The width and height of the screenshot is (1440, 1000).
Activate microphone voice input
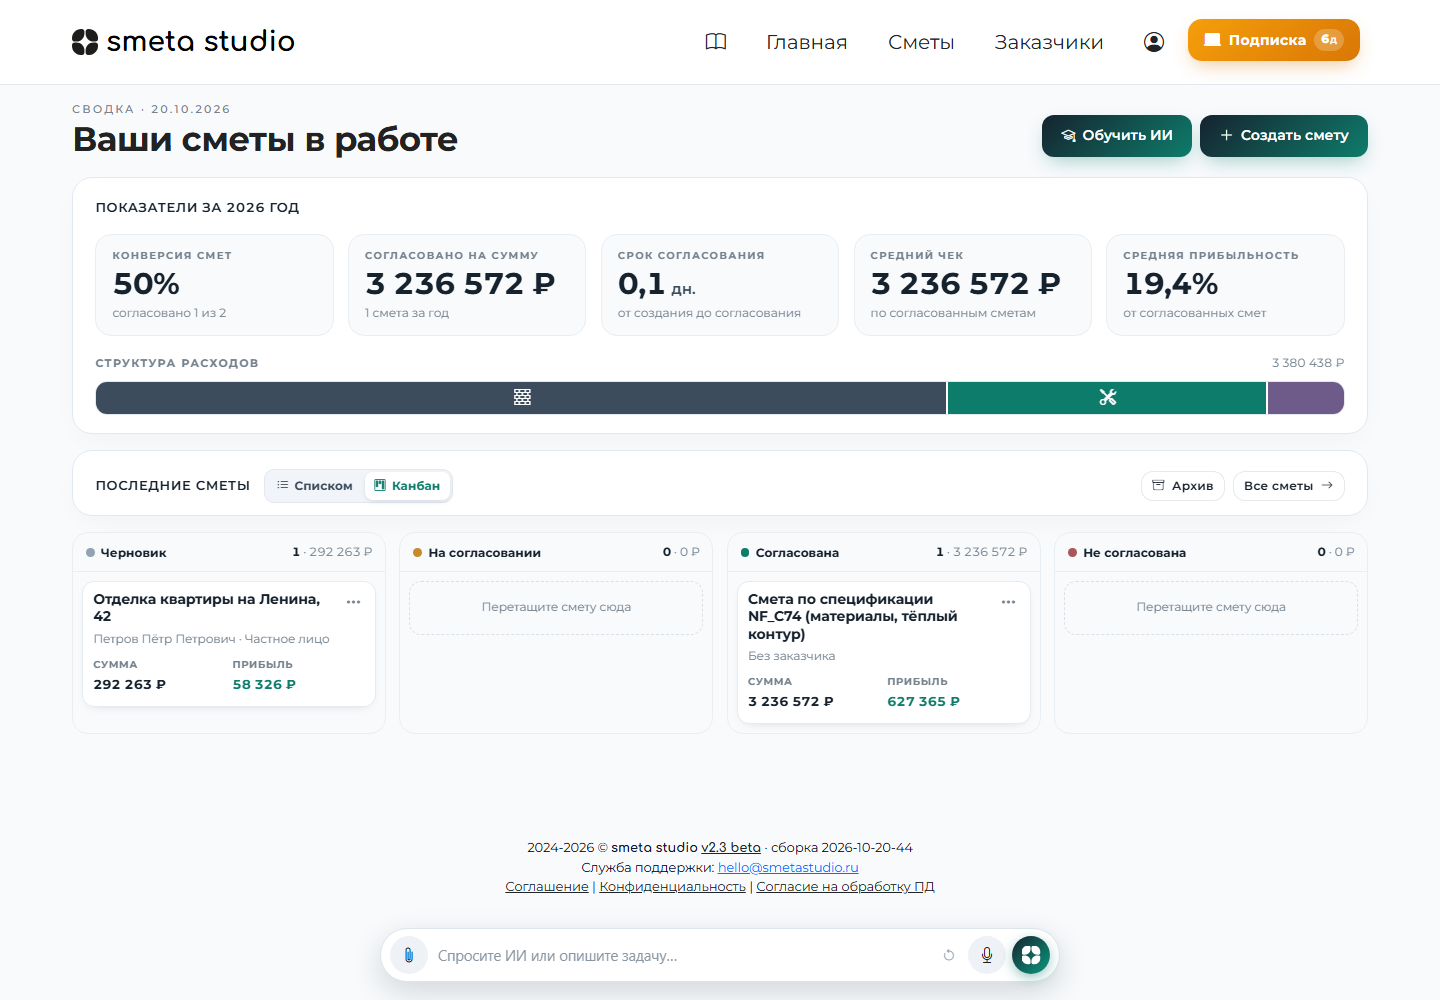(987, 956)
